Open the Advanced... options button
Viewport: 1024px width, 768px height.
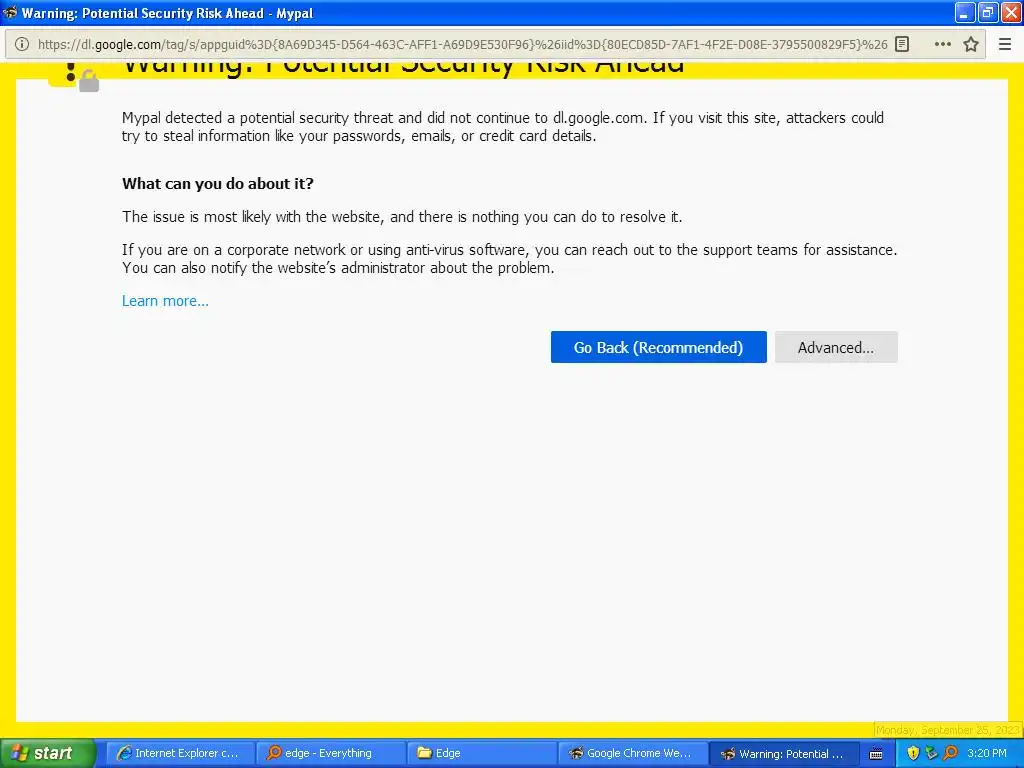click(836, 347)
